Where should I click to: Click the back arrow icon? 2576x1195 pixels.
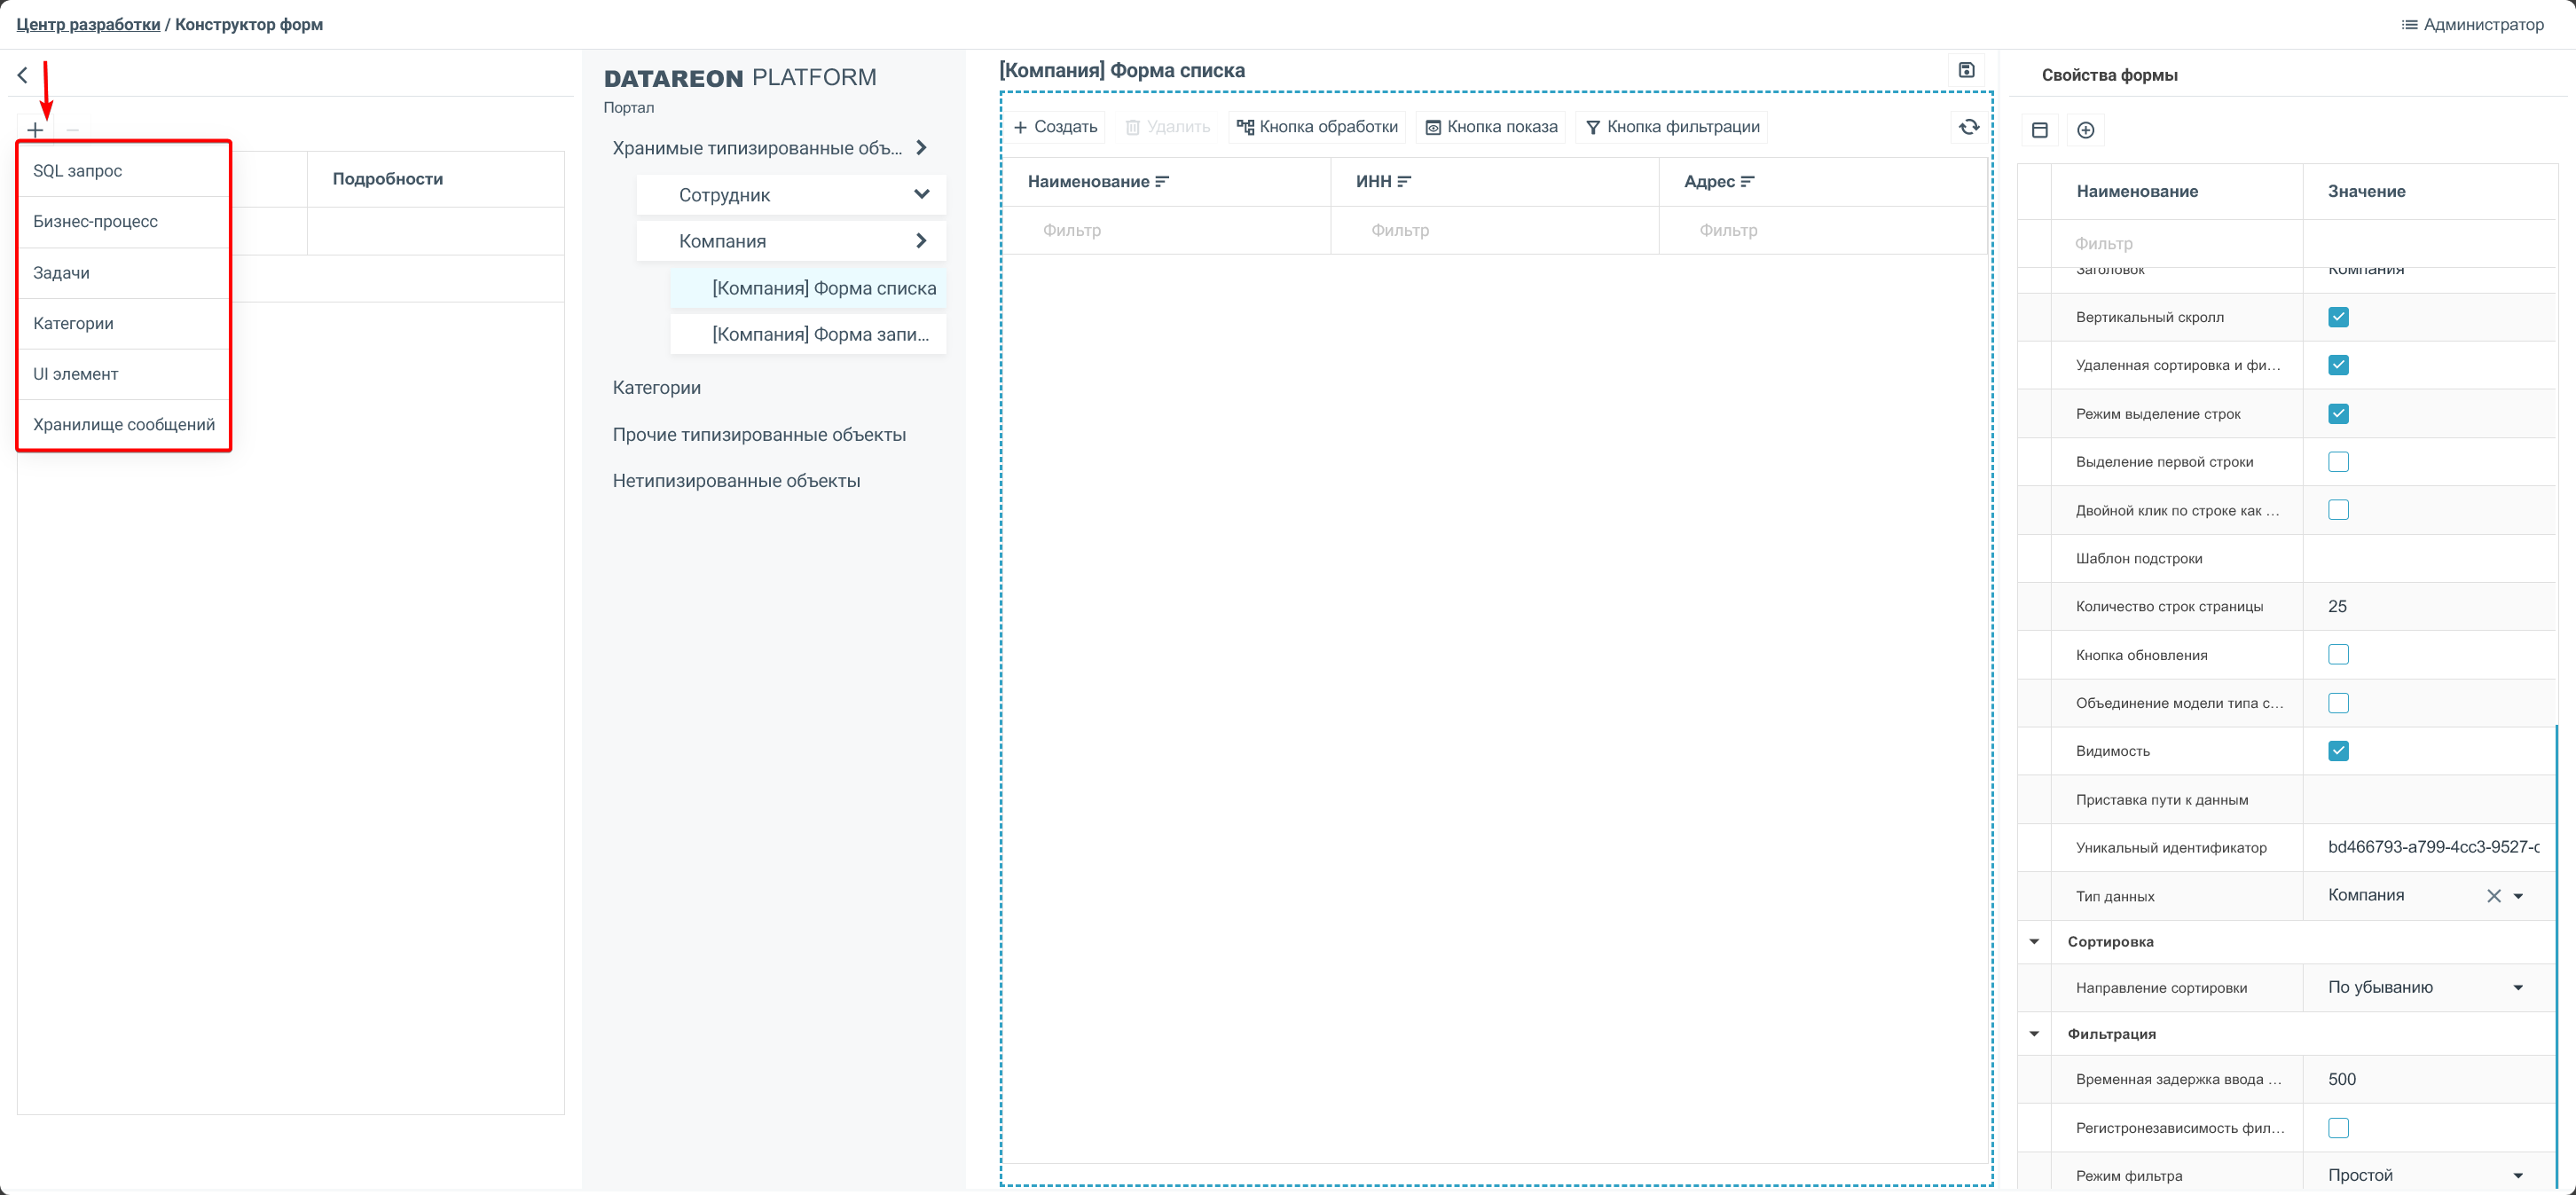(x=22, y=75)
